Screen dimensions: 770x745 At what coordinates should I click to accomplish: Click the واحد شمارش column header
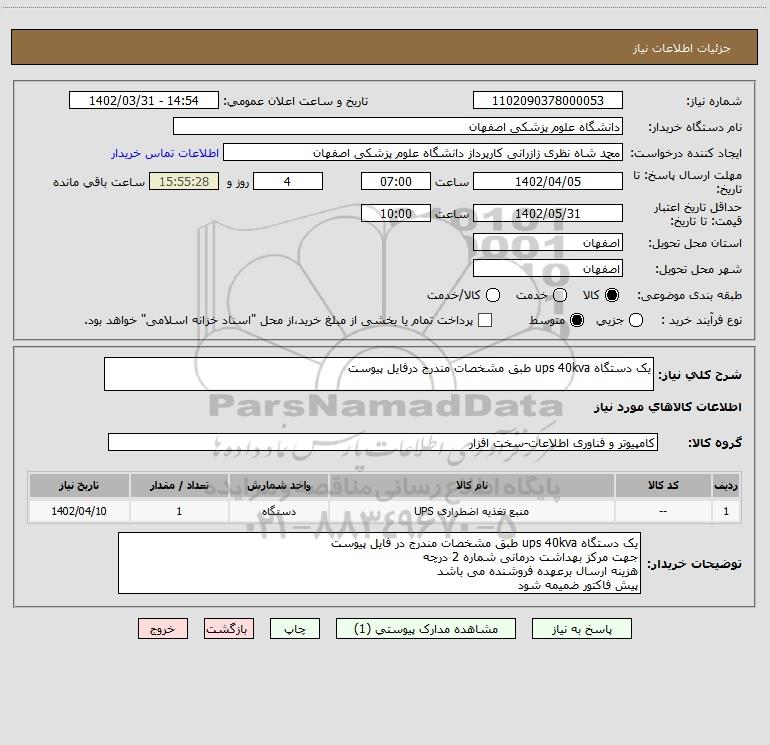[278, 485]
